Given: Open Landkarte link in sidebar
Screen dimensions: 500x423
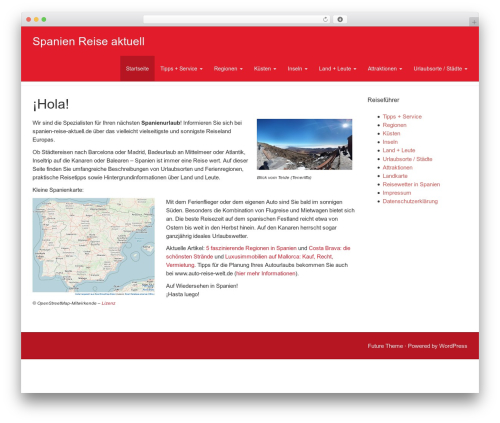Looking at the screenshot, I should coord(395,176).
